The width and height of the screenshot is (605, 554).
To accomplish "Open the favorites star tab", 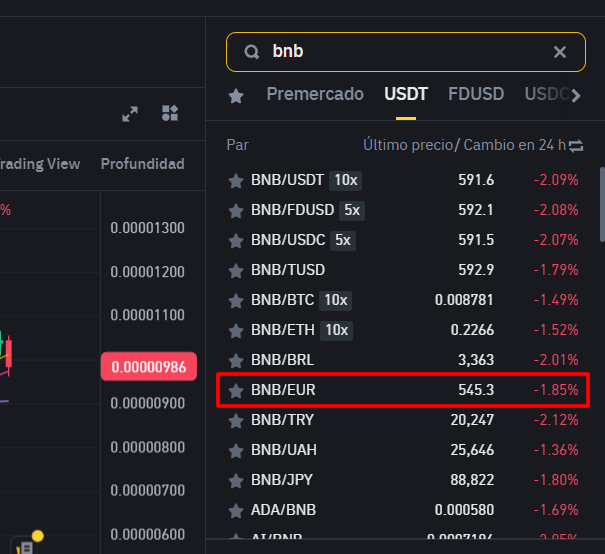I will [x=236, y=95].
